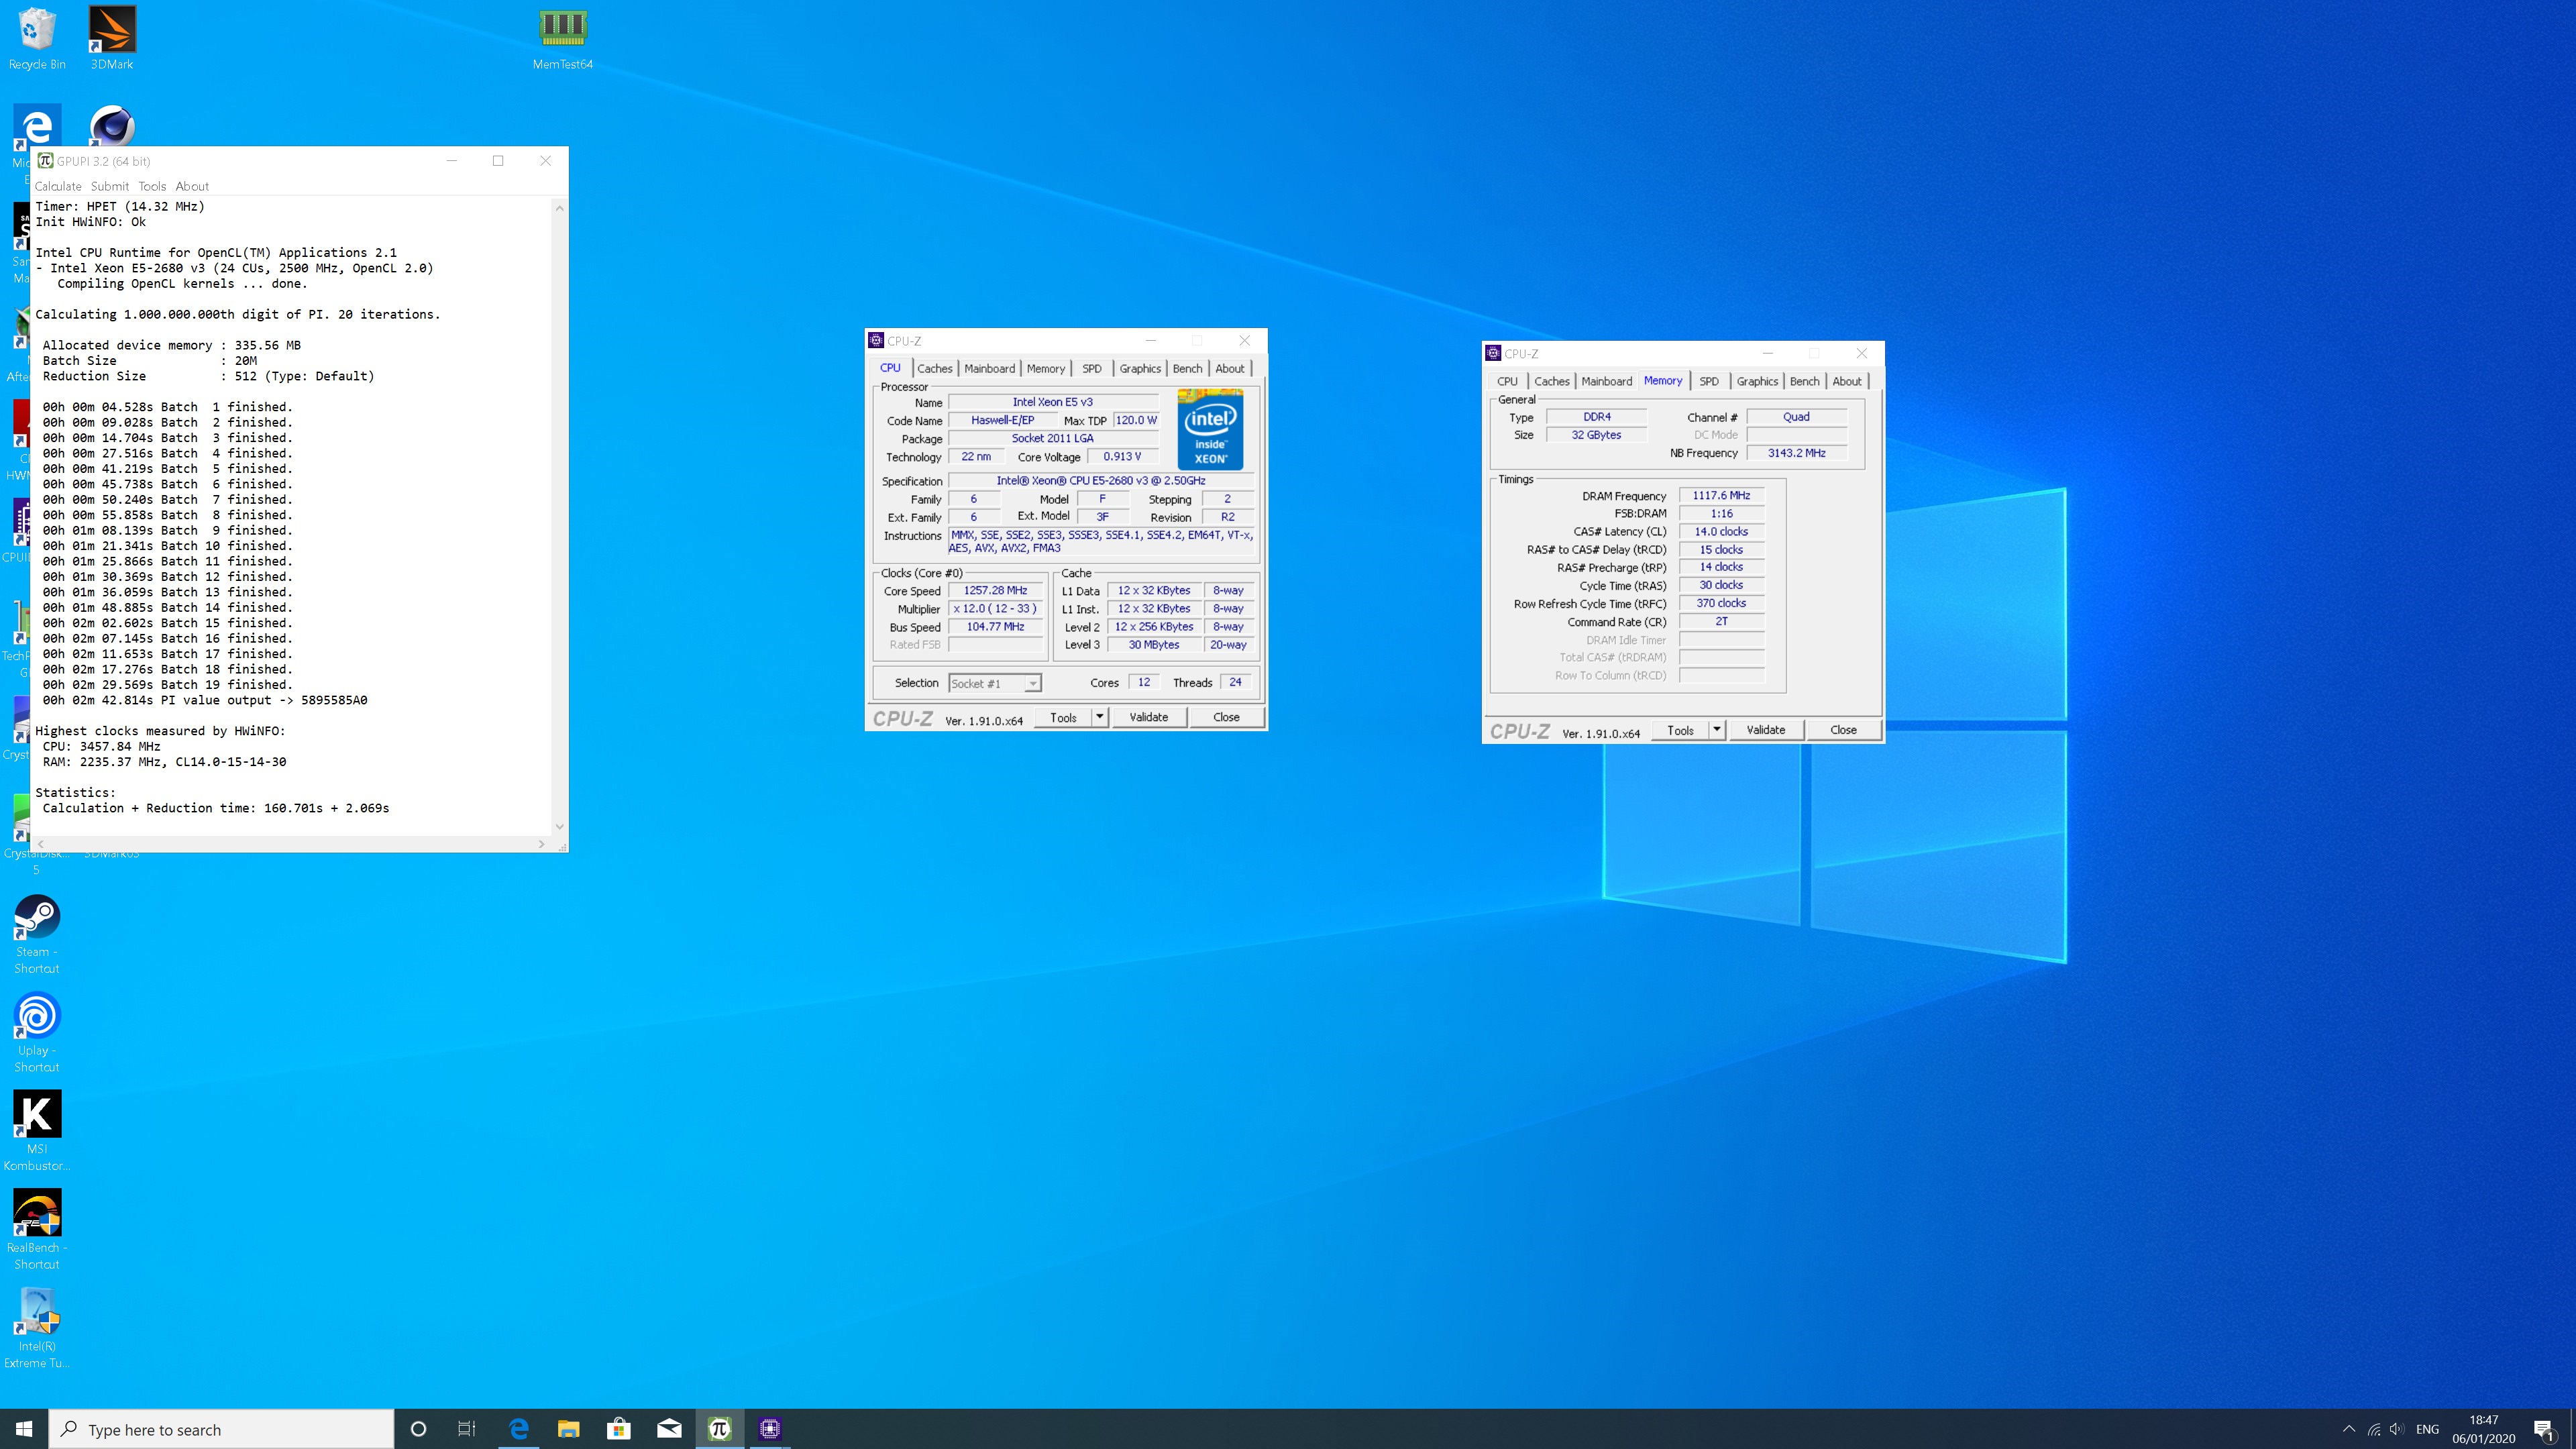Switch to Bench tab in left CPU-Z
Image resolution: width=2576 pixels, height=1449 pixels.
1188,369
